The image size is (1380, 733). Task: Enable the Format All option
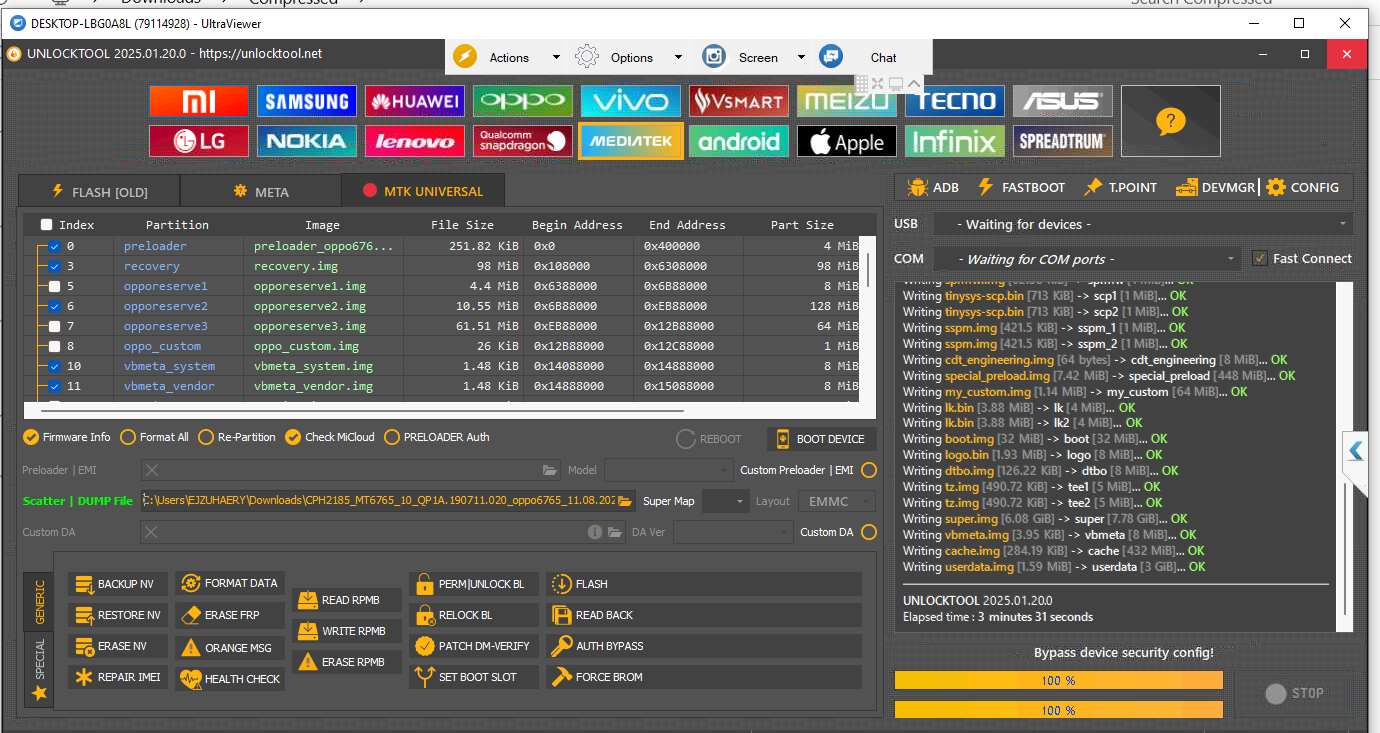click(x=154, y=437)
